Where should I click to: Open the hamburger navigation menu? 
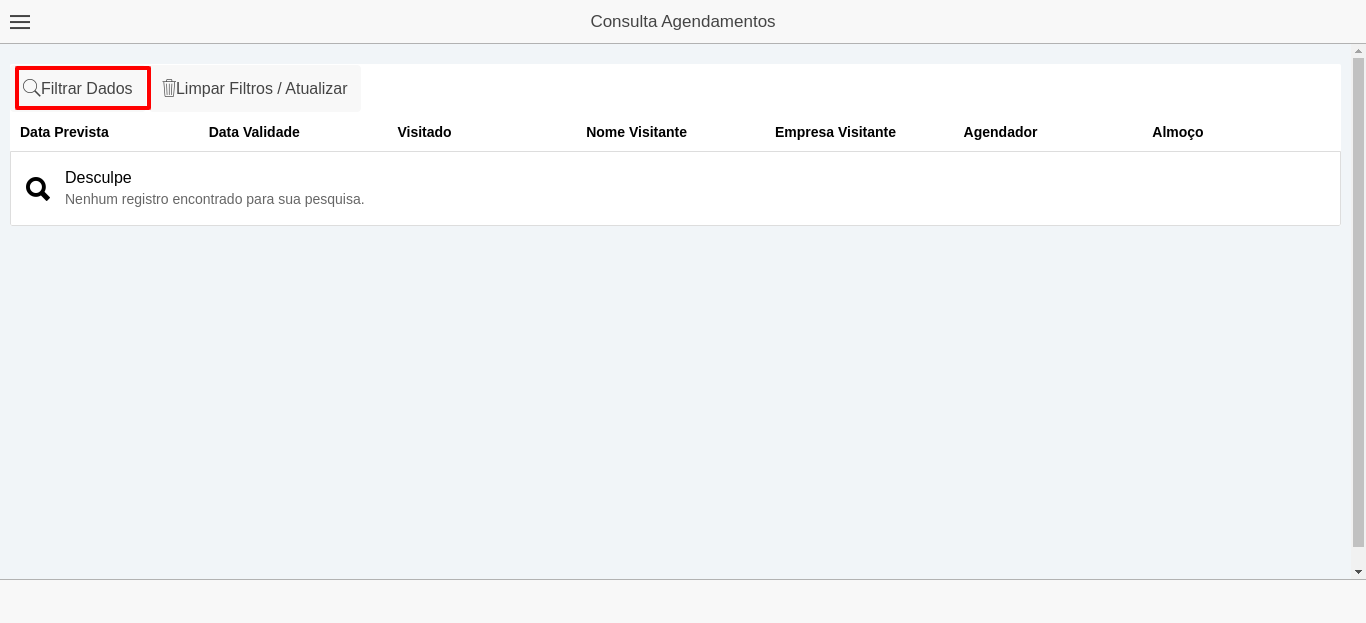coord(20,22)
